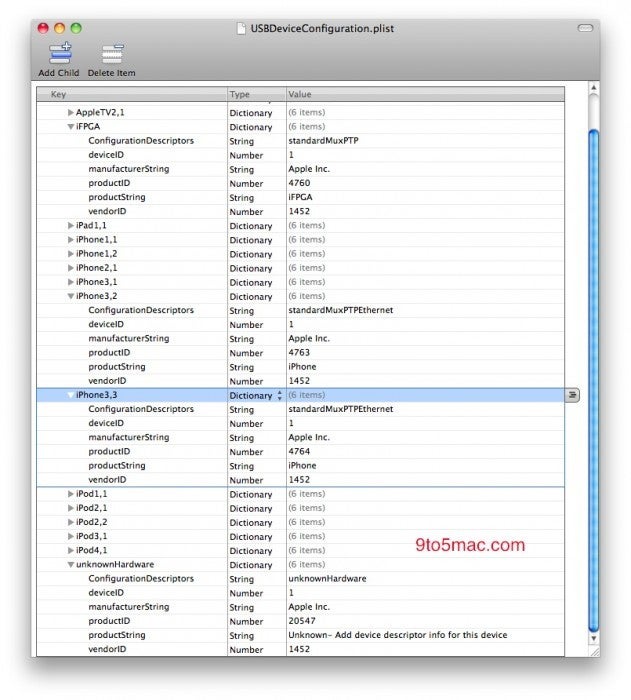Select the standardMuxPTP value under iFPGA
The width and height of the screenshot is (631, 700).
pyautogui.click(x=323, y=141)
